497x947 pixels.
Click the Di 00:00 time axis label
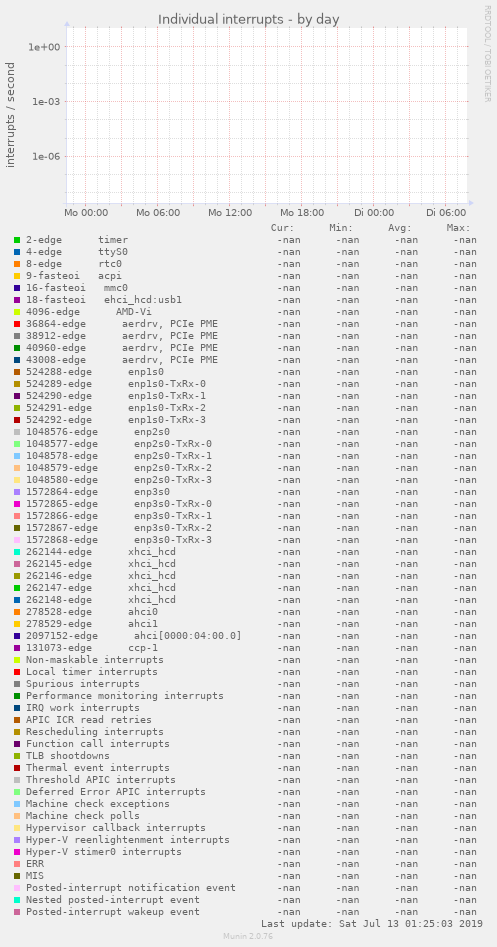point(374,213)
